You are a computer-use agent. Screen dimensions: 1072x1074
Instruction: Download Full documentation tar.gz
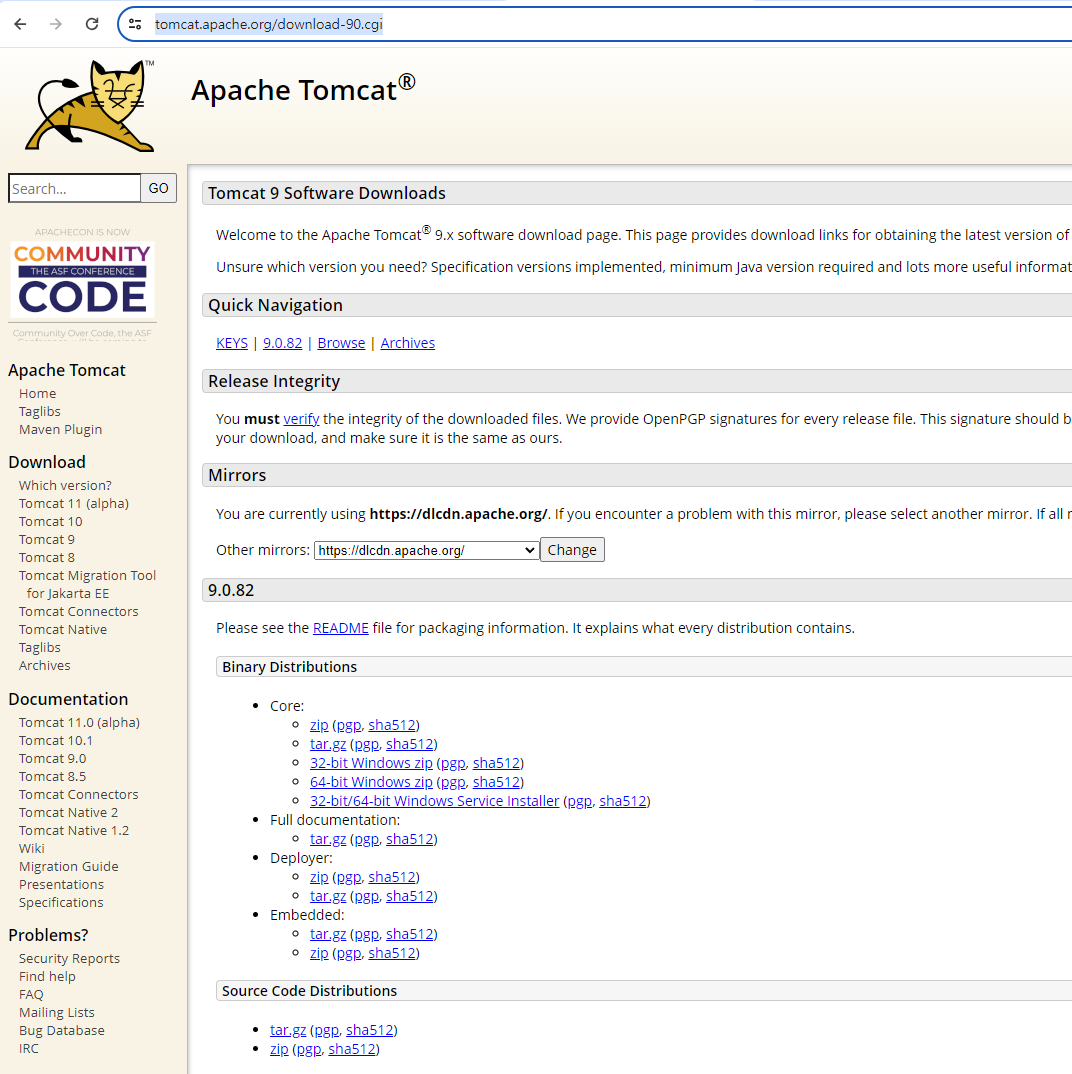(x=328, y=839)
